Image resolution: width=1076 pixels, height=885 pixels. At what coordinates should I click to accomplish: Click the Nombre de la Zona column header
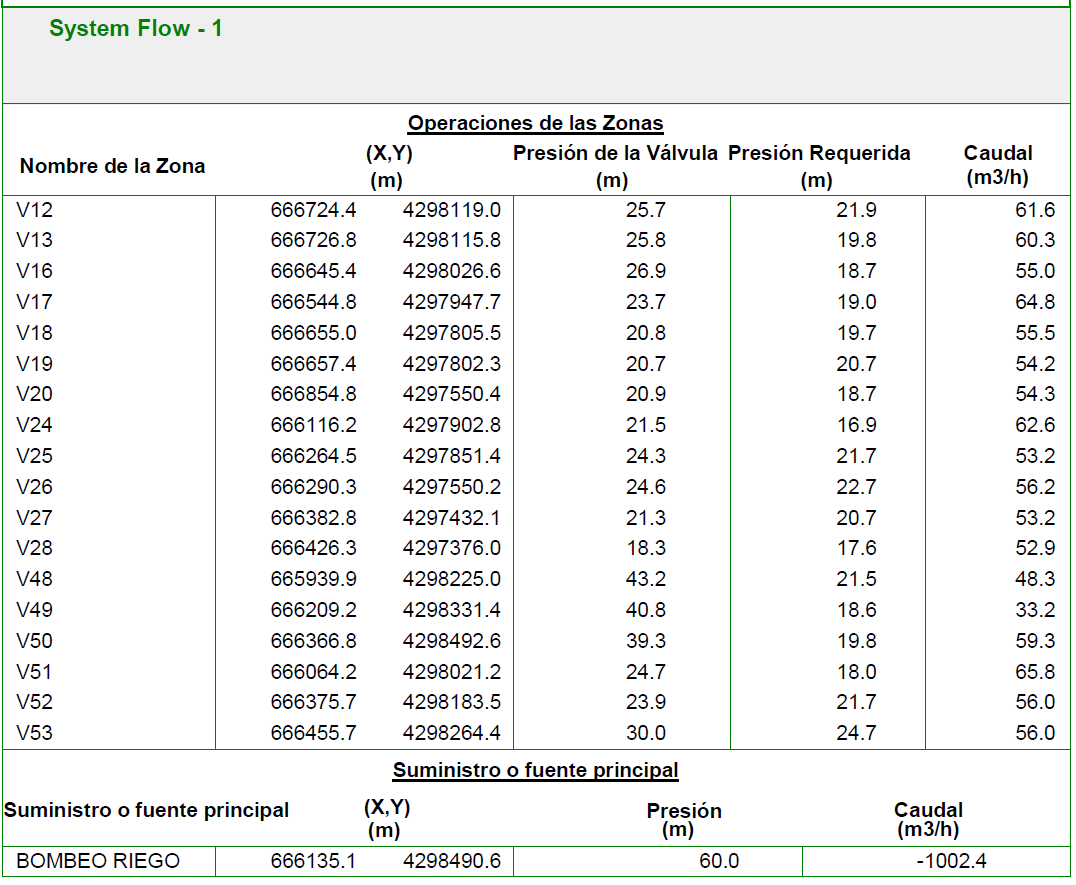tap(112, 166)
